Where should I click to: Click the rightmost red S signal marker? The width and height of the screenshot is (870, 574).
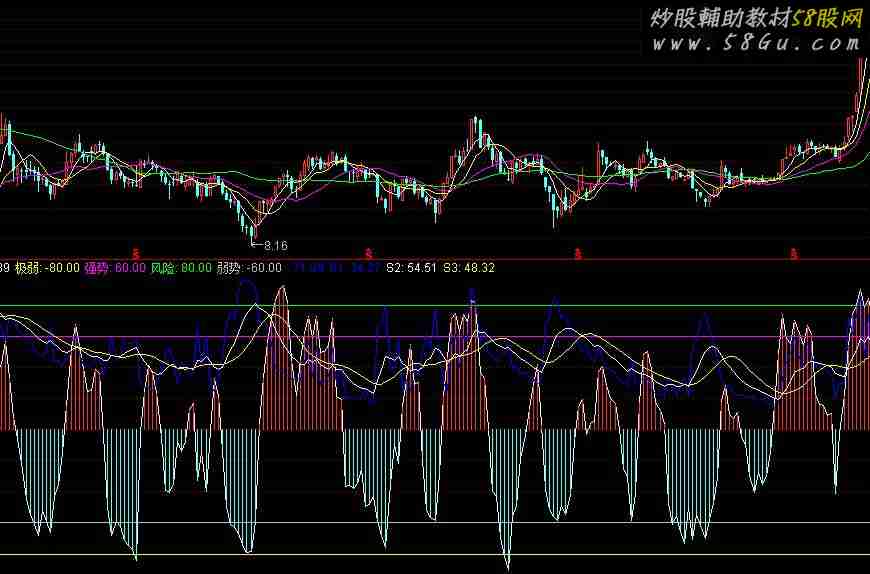[795, 253]
